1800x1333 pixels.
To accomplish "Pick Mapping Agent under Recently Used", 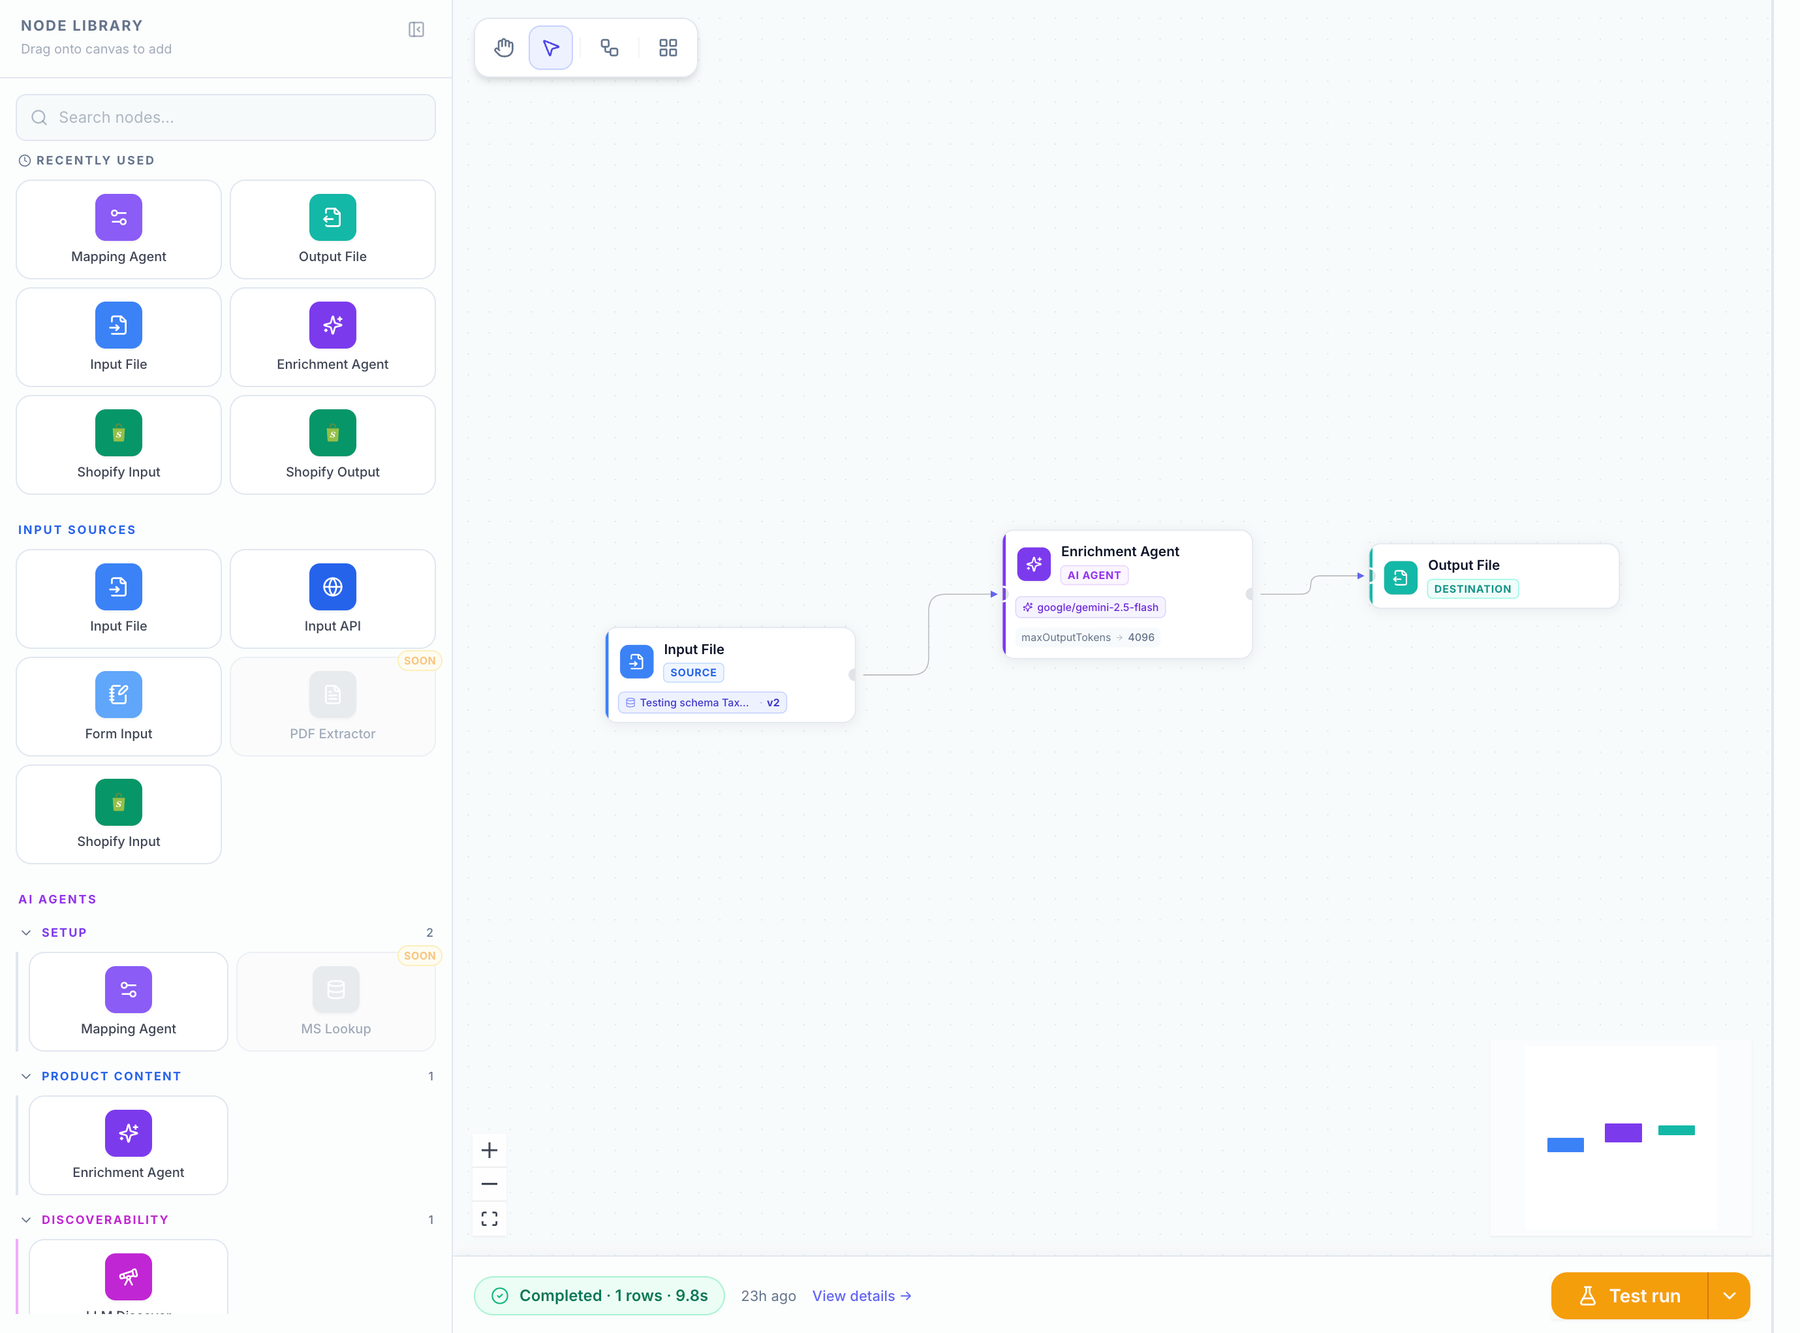I will tap(119, 230).
